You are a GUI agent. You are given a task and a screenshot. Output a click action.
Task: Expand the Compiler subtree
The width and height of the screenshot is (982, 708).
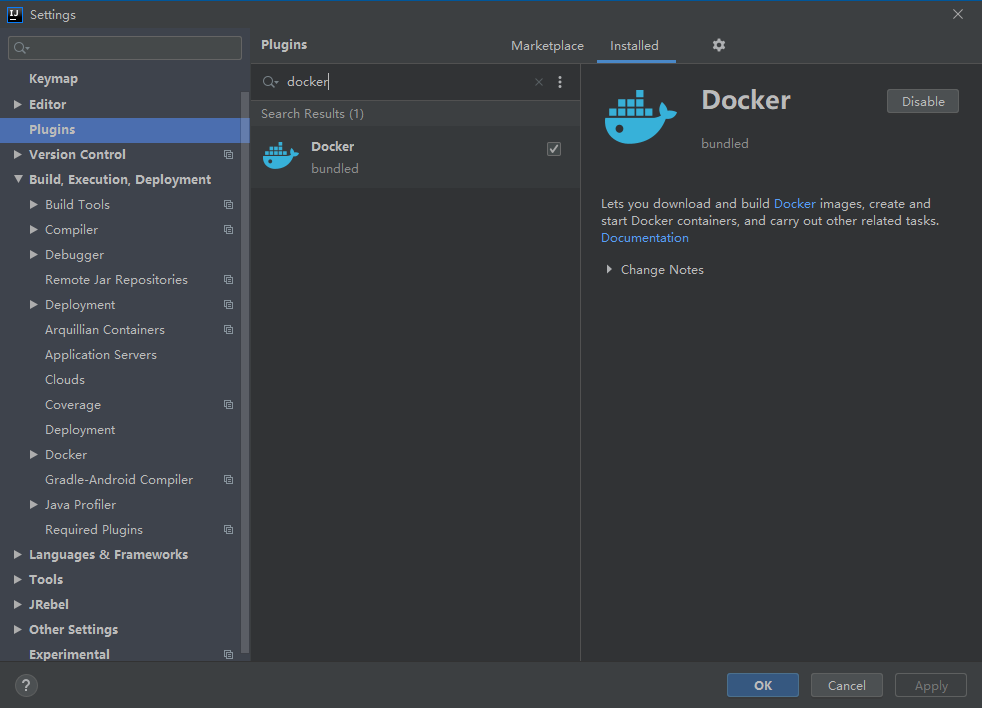click(34, 229)
